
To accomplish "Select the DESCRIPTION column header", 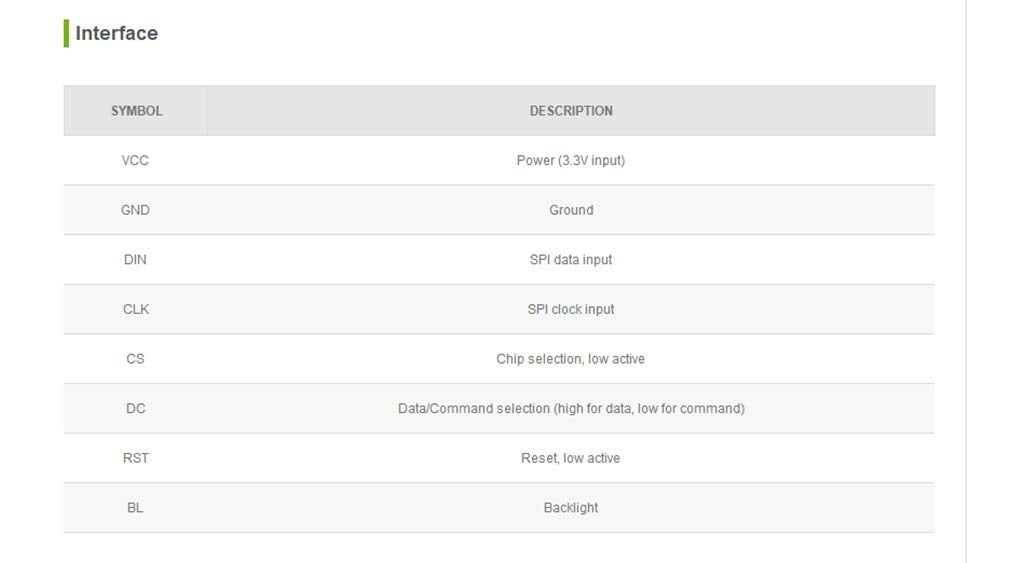I will pos(571,111).
